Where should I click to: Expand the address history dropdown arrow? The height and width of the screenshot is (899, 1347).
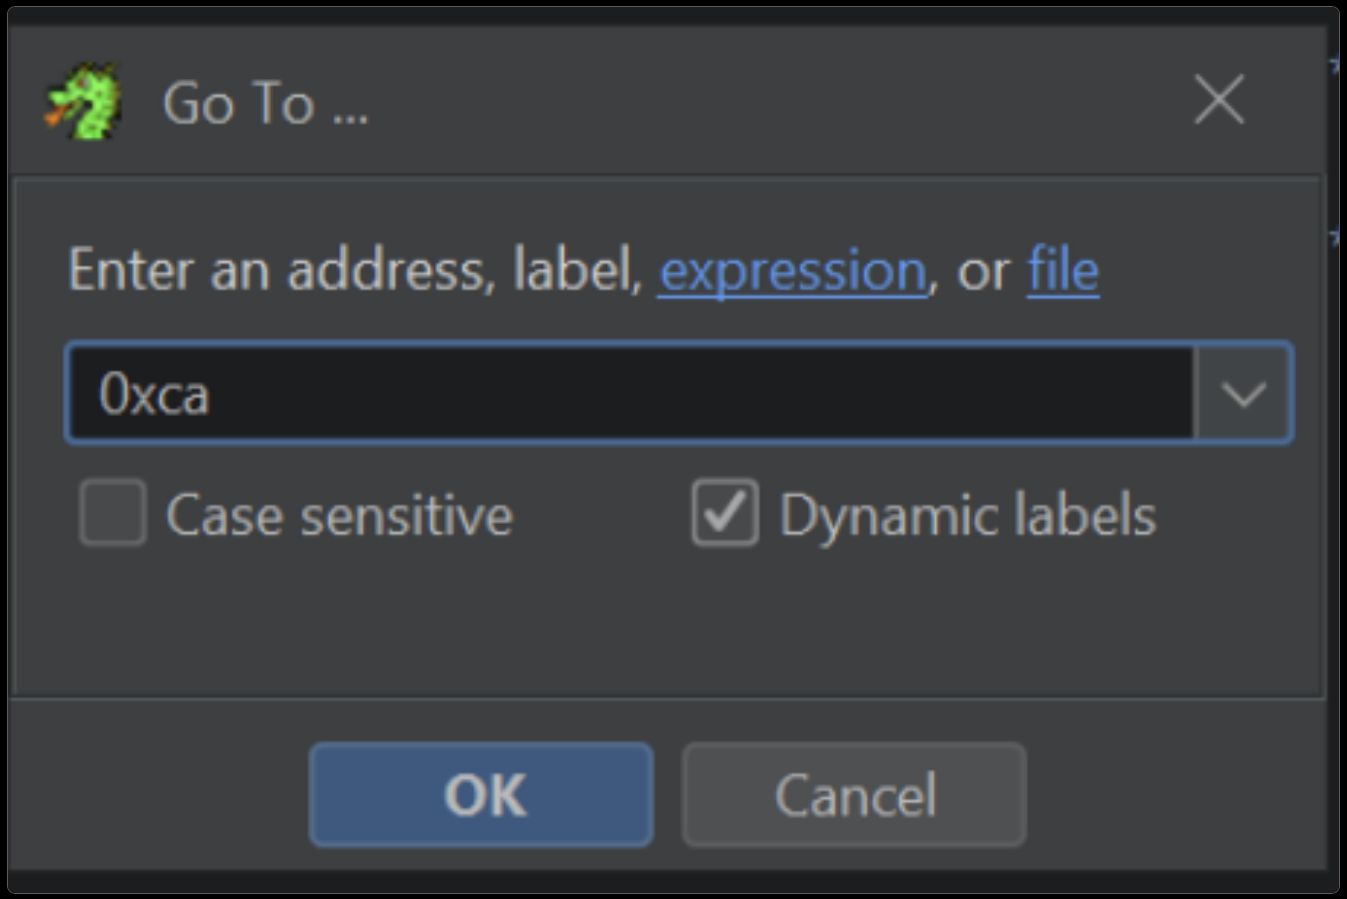pyautogui.click(x=1243, y=393)
